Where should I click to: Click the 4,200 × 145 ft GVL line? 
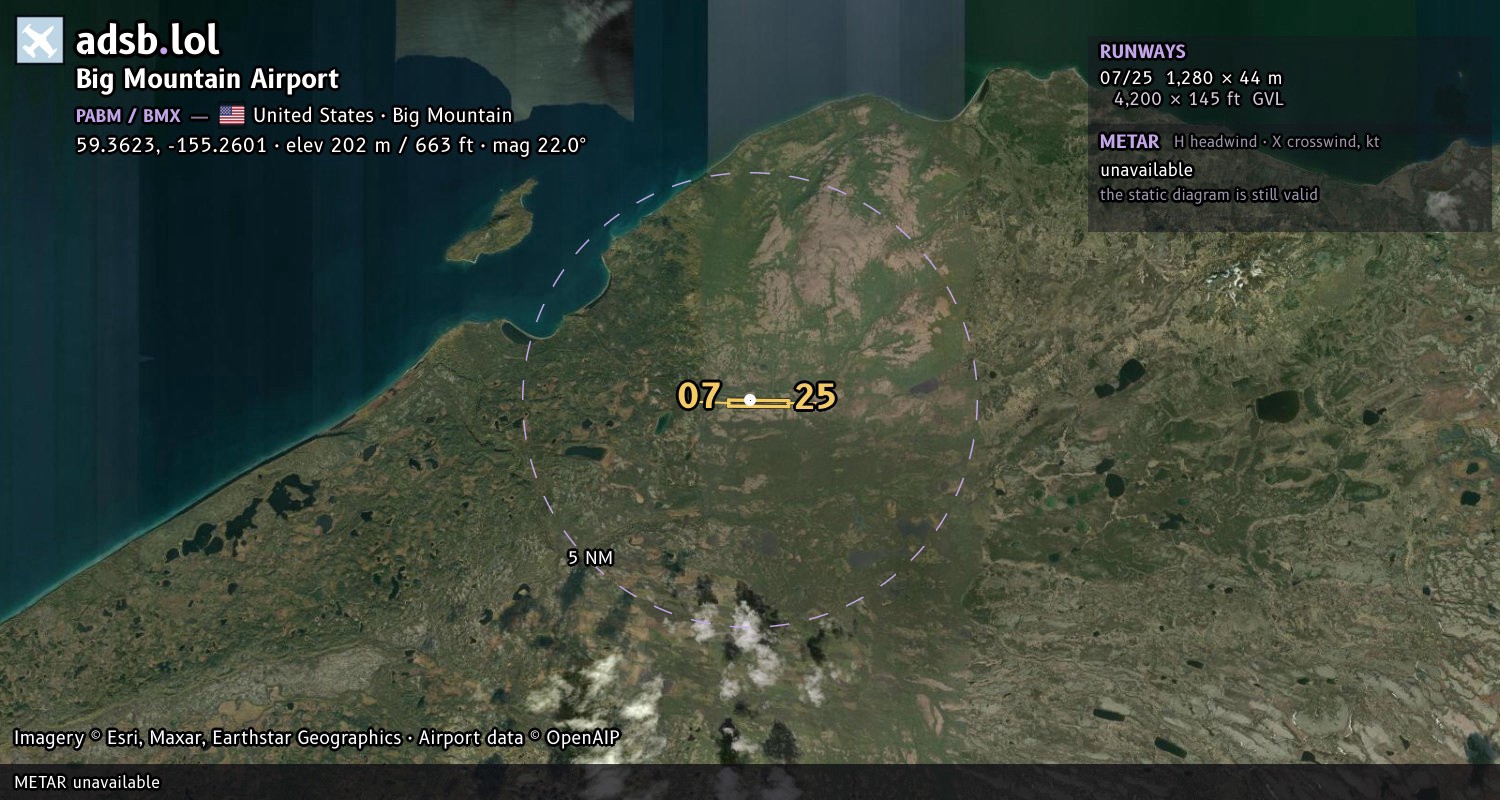click(x=1198, y=99)
